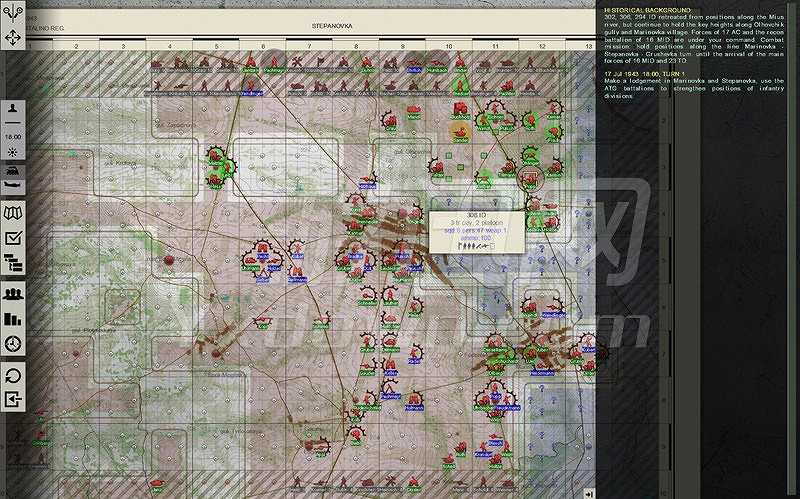Click grid column header 4
Screen dimensions: 800x499
click(170, 46)
